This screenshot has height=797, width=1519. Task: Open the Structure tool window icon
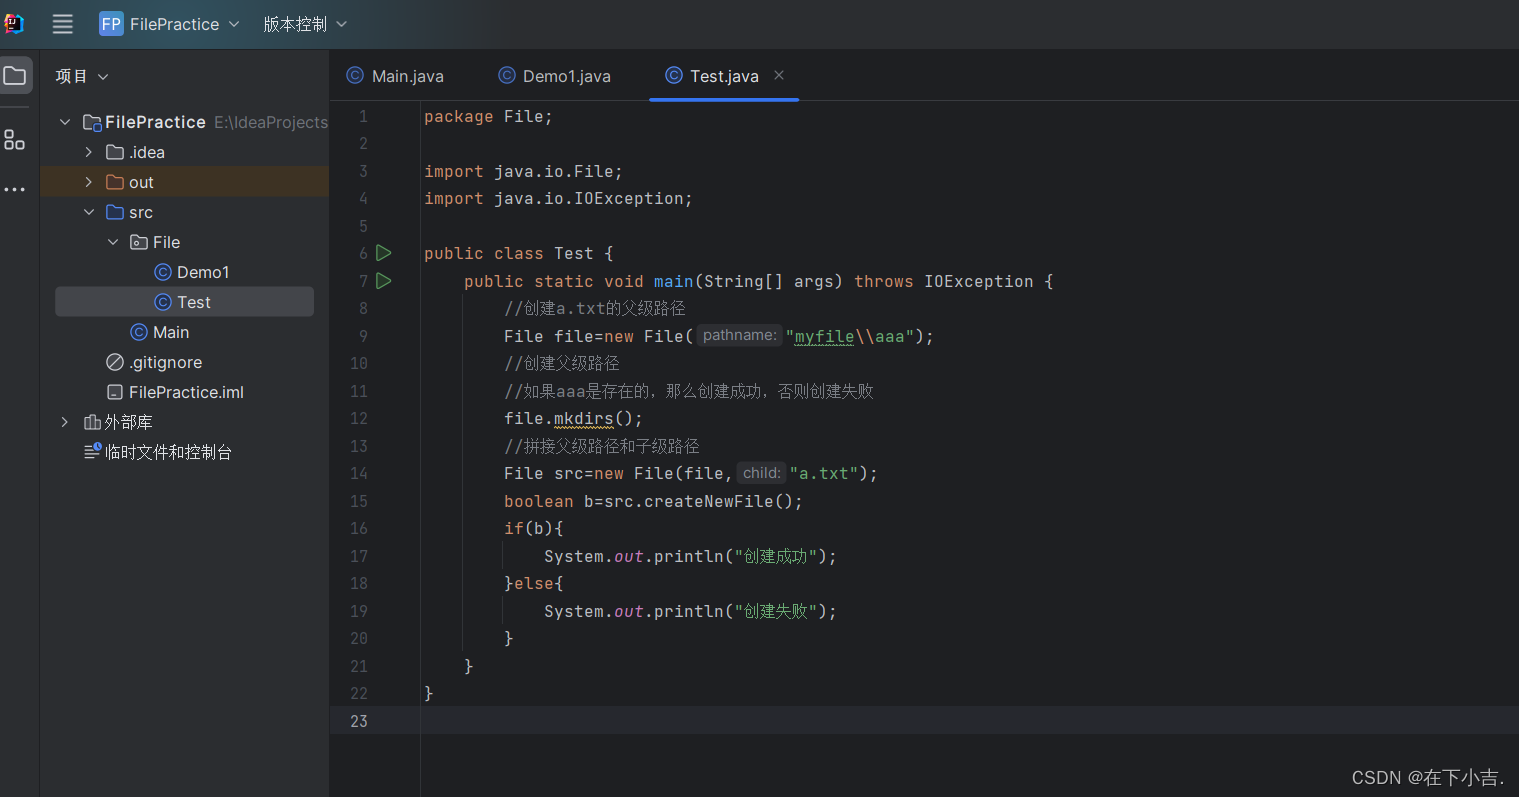(15, 140)
